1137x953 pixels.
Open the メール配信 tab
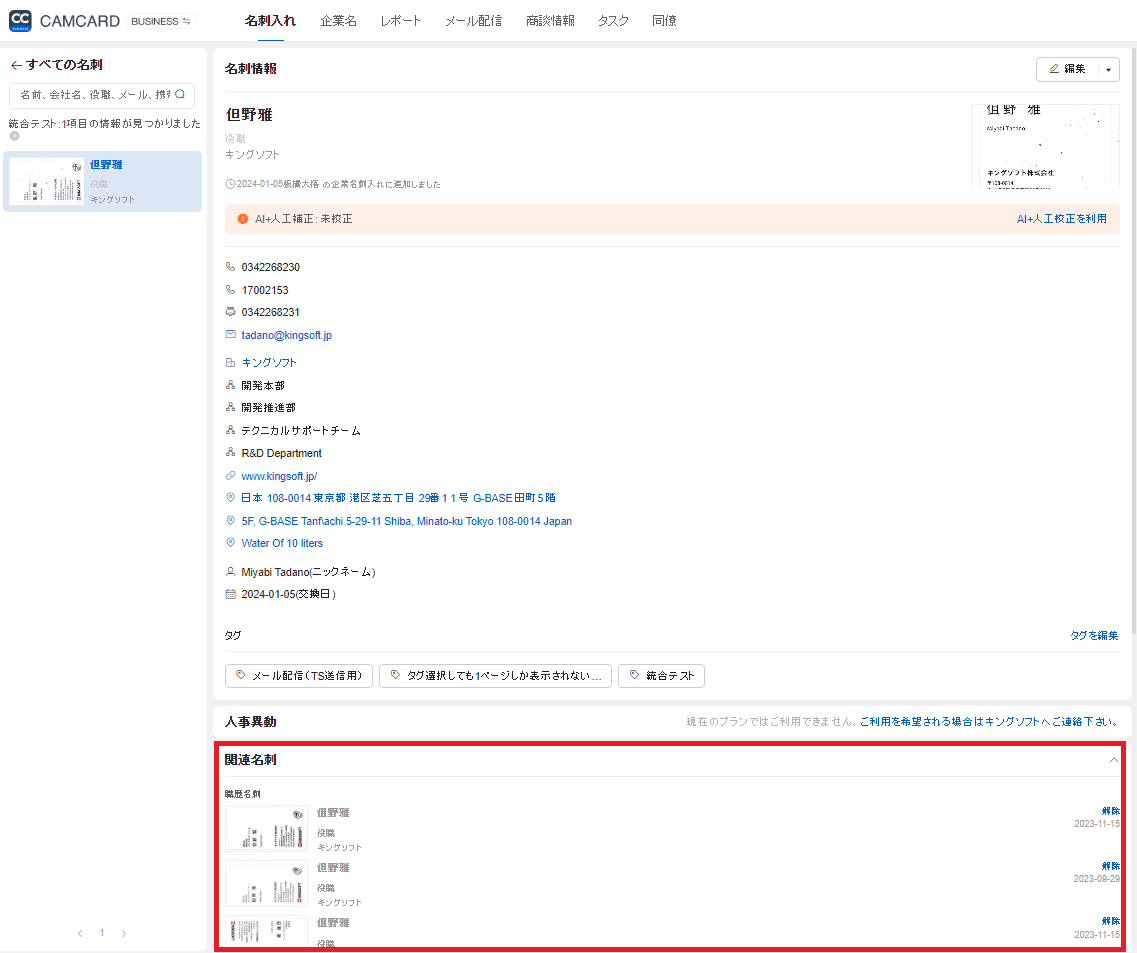pyautogui.click(x=474, y=21)
